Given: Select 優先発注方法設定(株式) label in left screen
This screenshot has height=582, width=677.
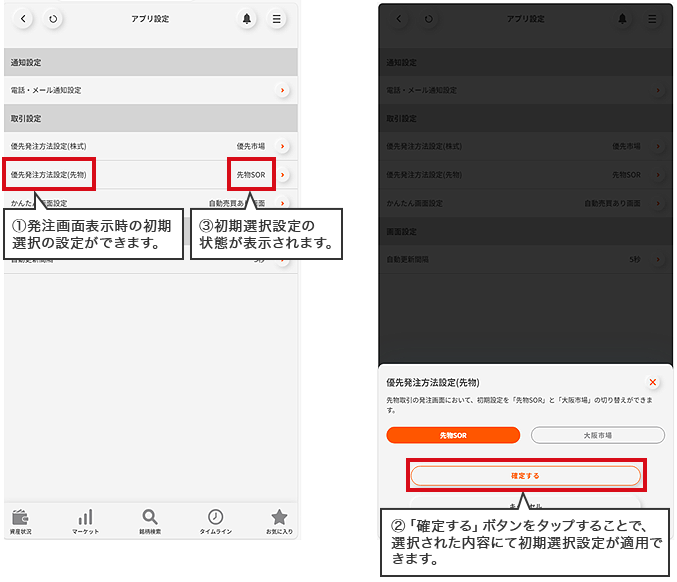Looking at the screenshot, I should [48, 146].
